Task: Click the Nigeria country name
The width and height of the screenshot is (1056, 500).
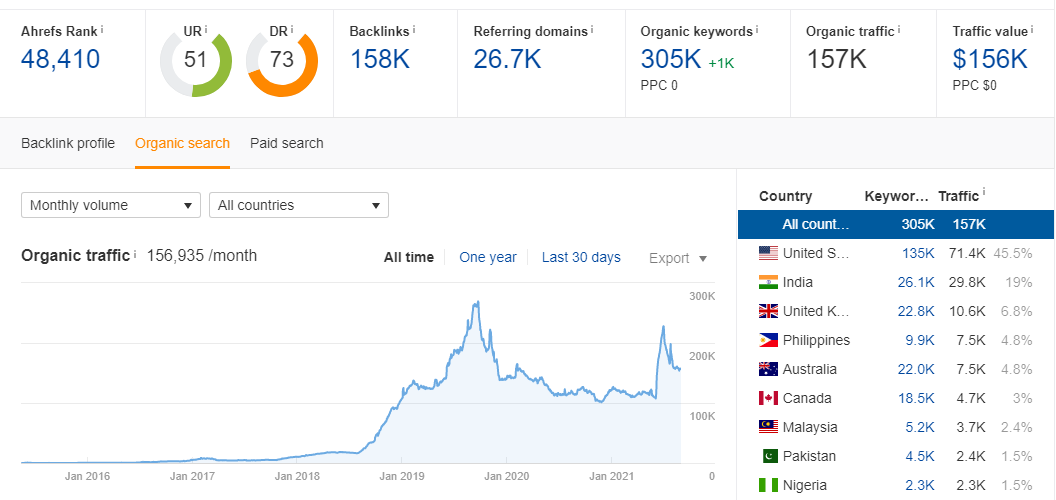Action: [805, 485]
